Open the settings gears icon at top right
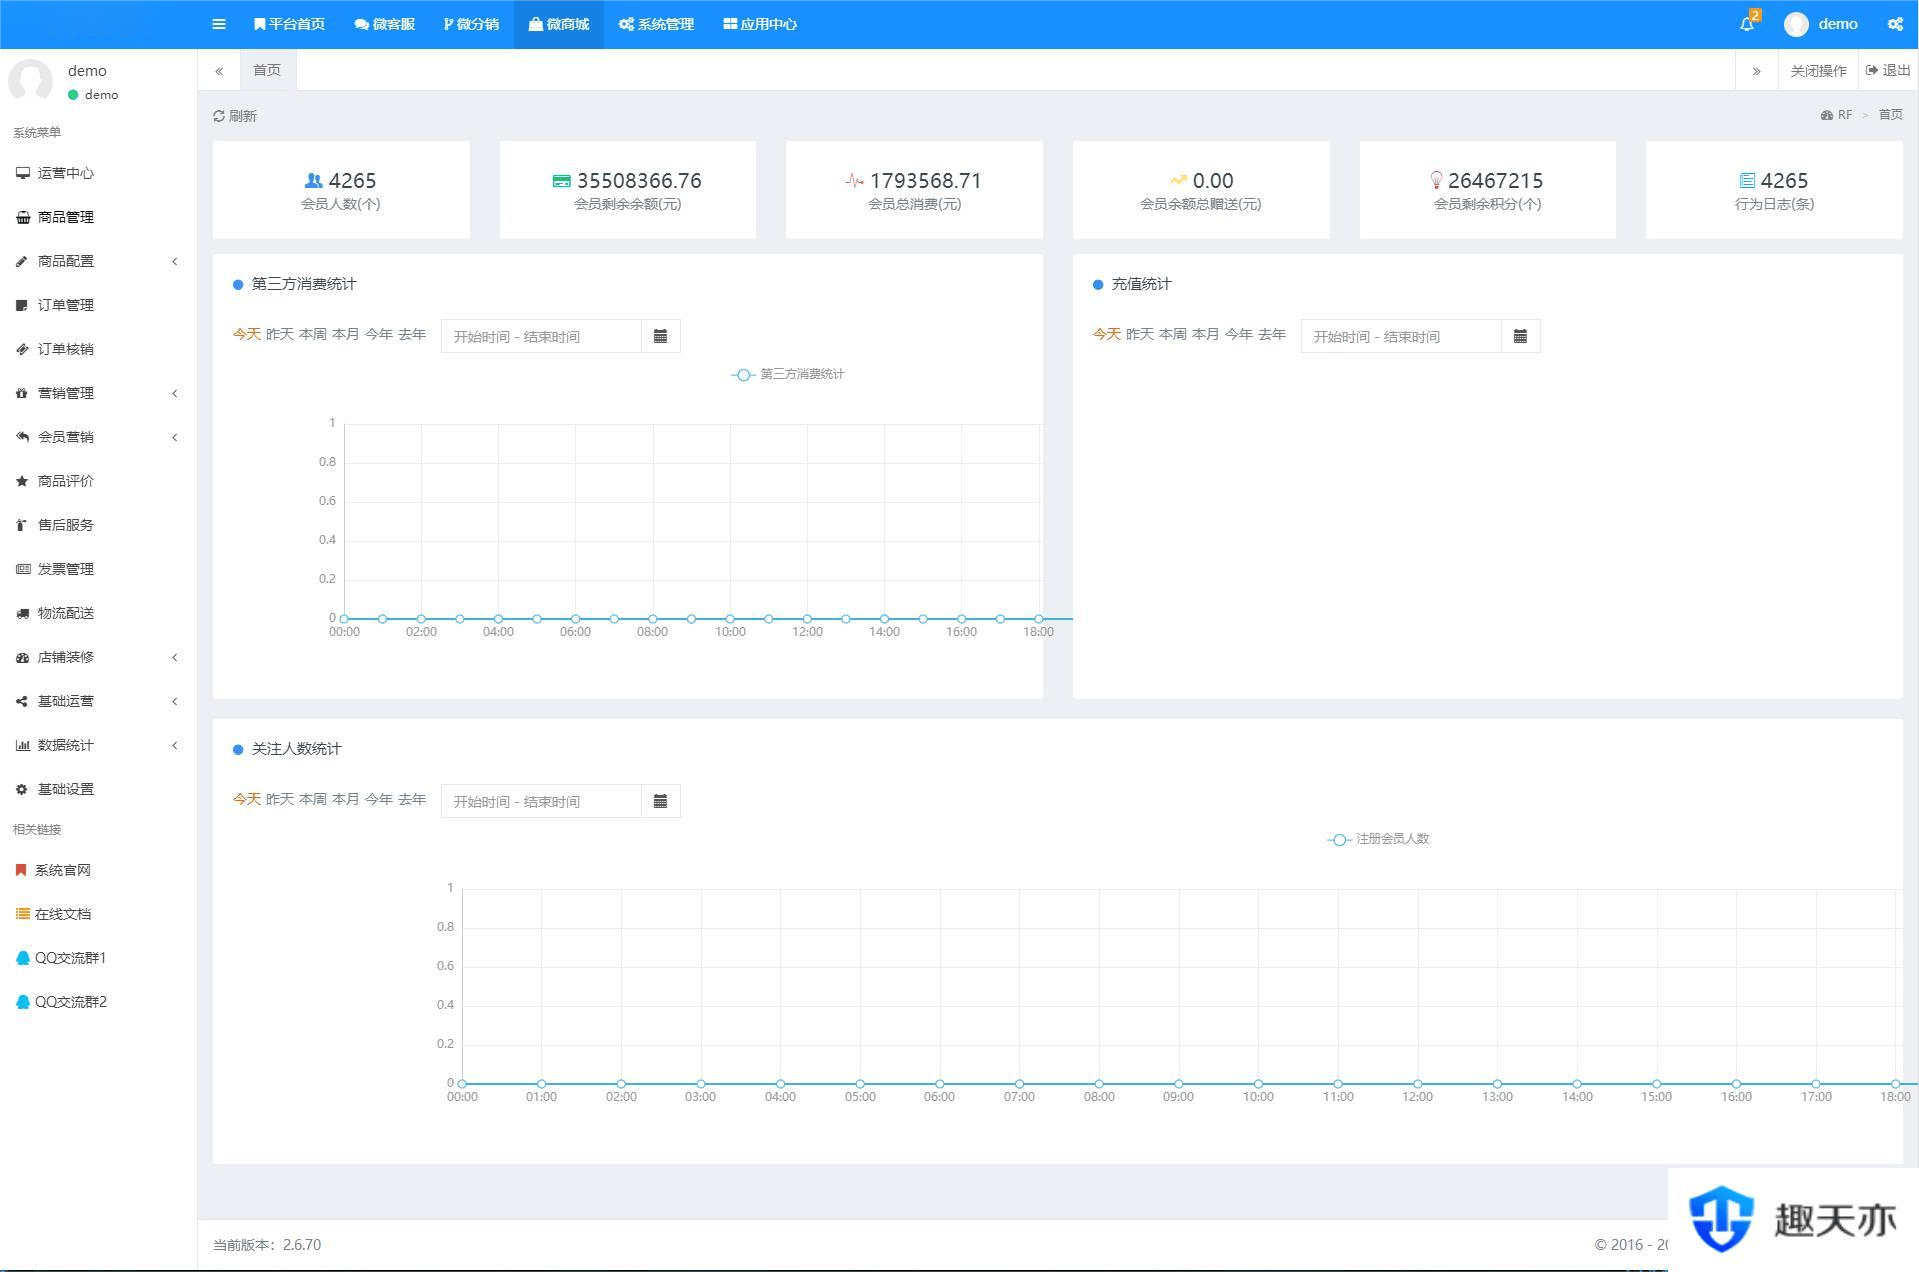The width and height of the screenshot is (1919, 1272). tap(1895, 24)
